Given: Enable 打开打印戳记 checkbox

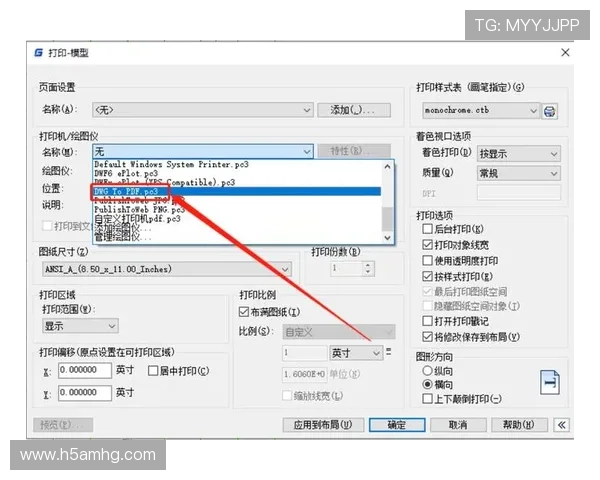Looking at the screenshot, I should click(x=427, y=321).
